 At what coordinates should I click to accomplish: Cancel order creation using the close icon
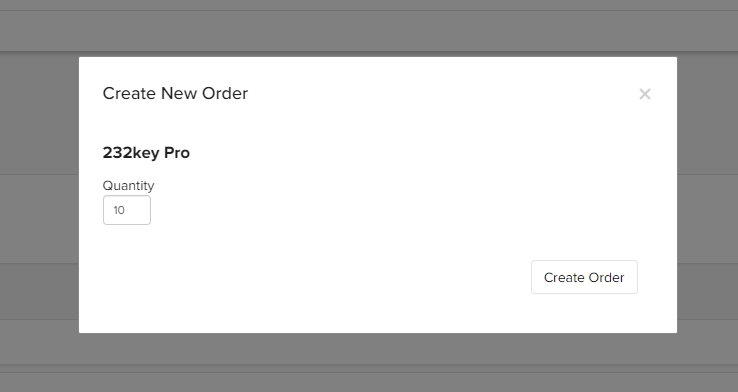click(x=645, y=94)
